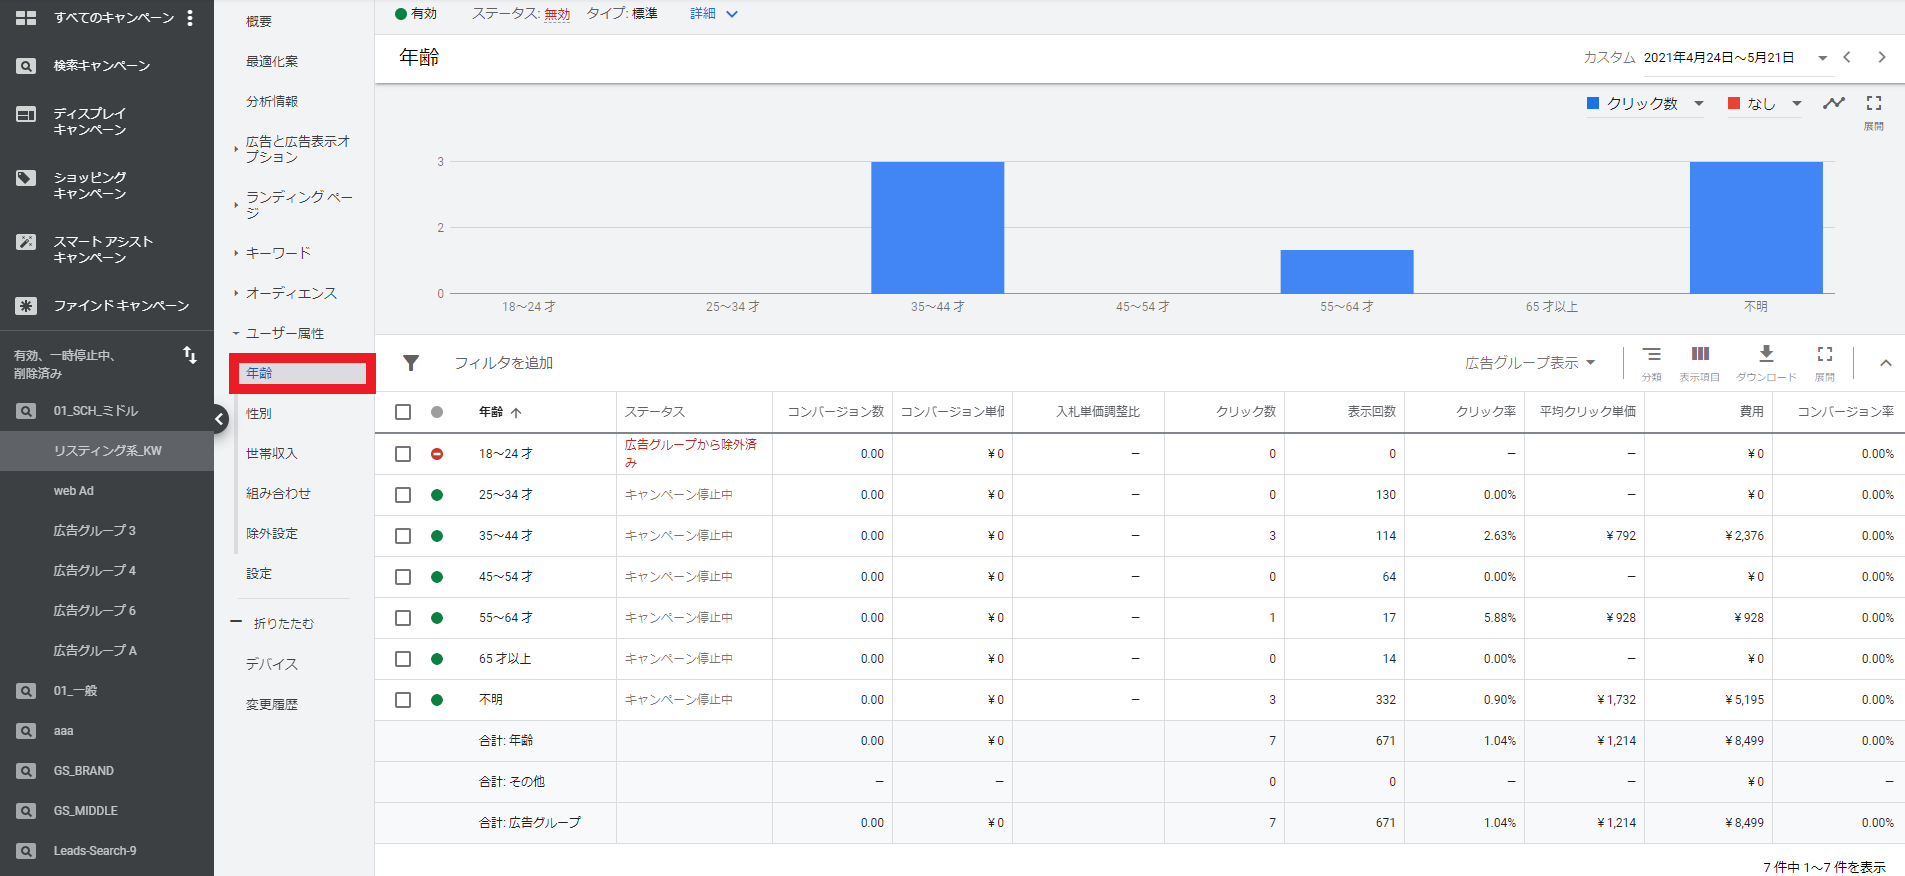This screenshot has width=1905, height=876.
Task: Open the 分析情報 page
Action: pos(272,101)
